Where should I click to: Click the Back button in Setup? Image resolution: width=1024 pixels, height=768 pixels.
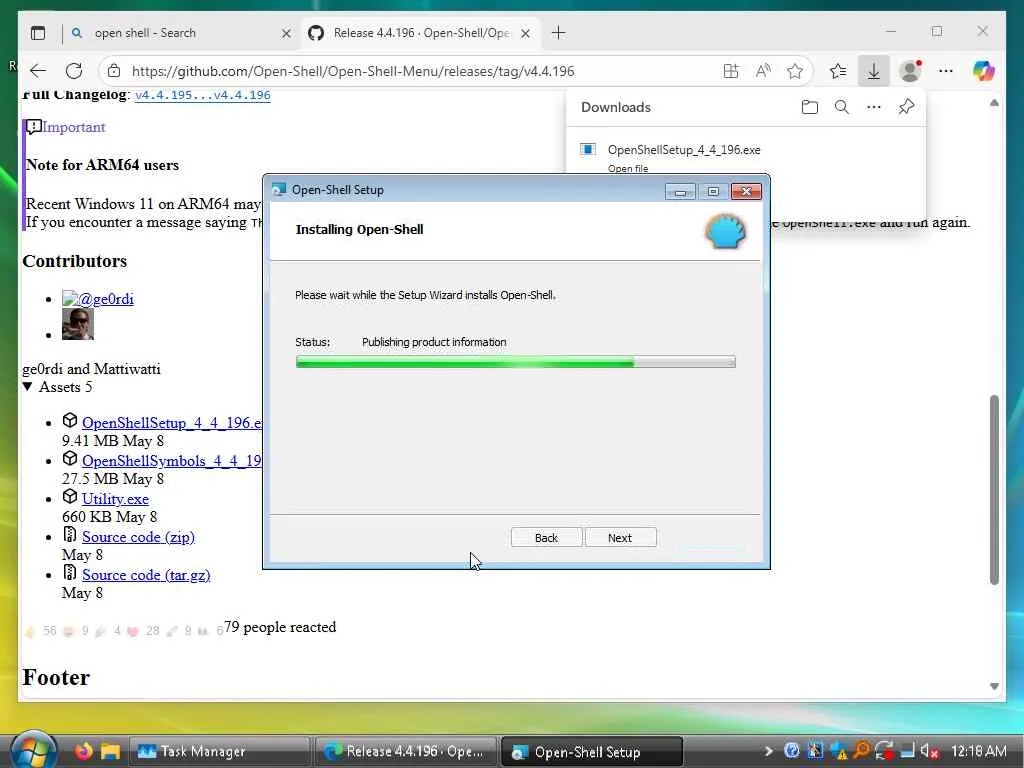pos(546,537)
